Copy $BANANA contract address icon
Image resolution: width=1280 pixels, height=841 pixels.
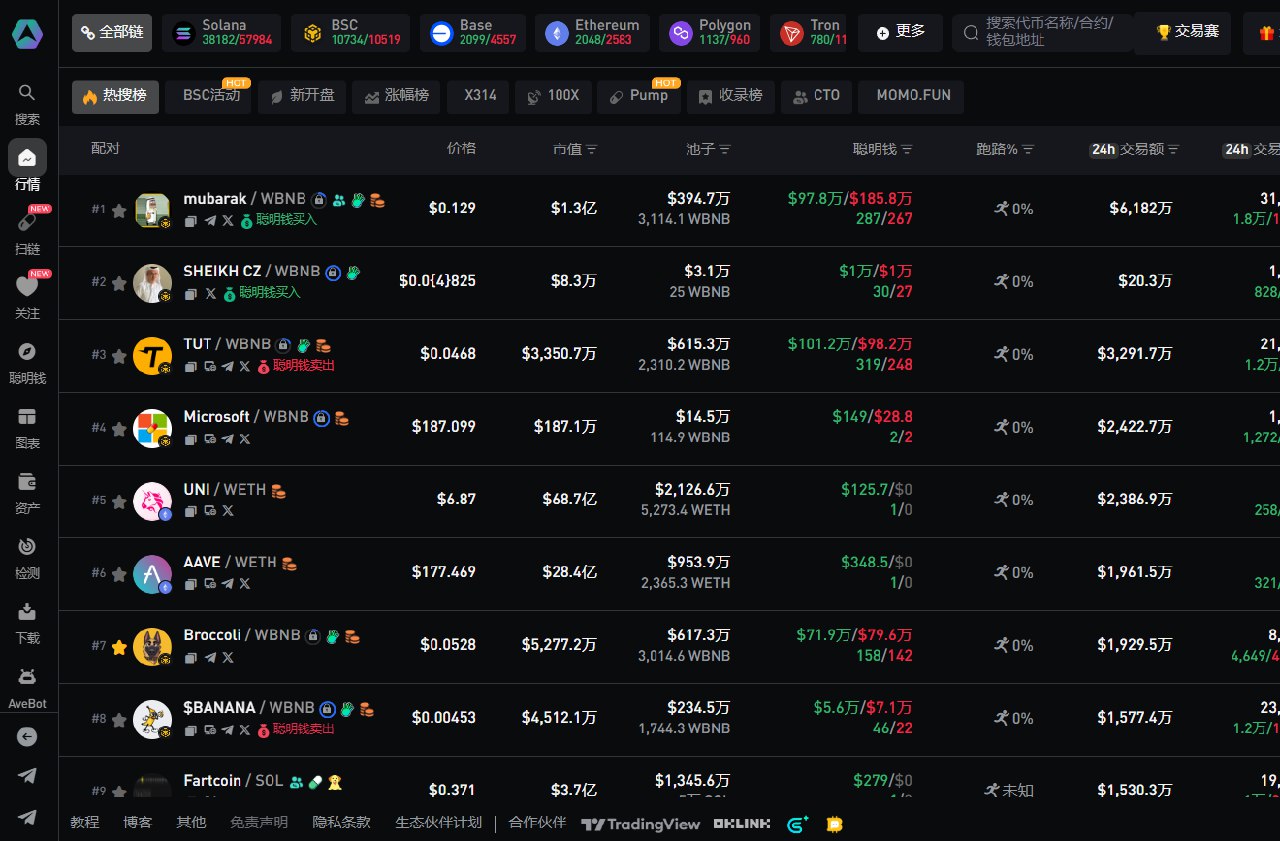(x=190, y=730)
